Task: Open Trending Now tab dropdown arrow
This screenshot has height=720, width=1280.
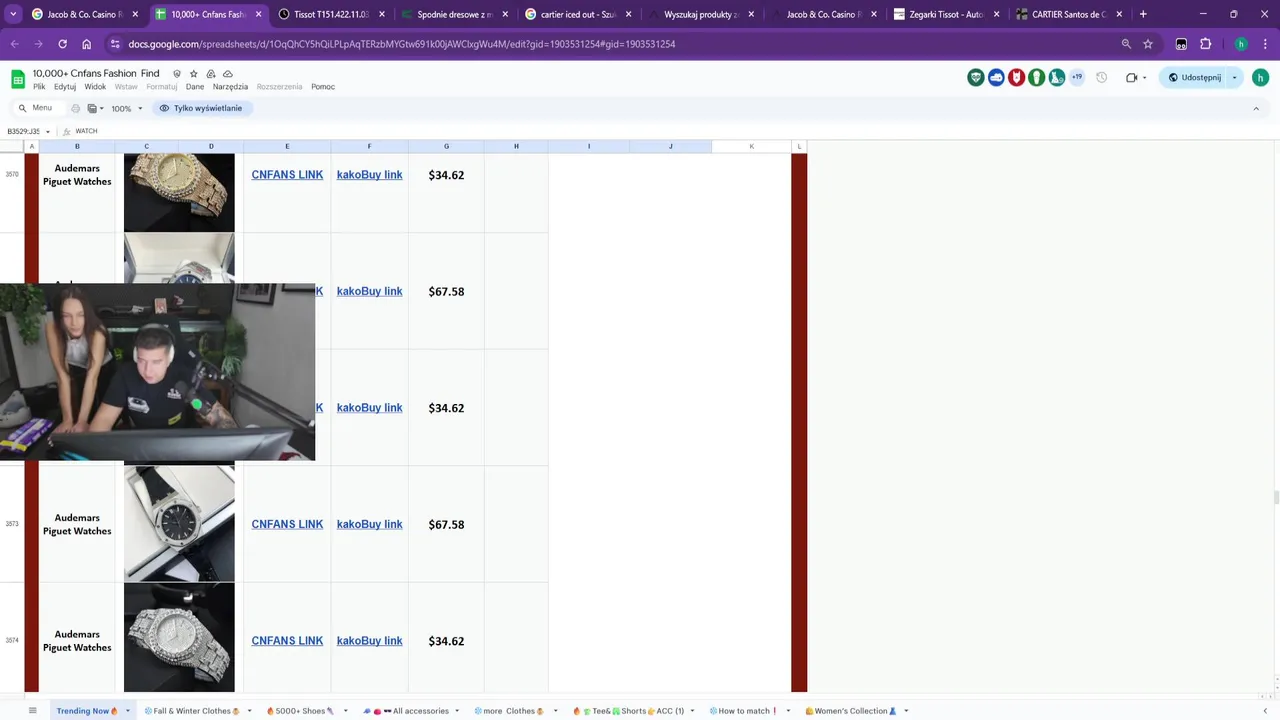Action: coord(128,711)
